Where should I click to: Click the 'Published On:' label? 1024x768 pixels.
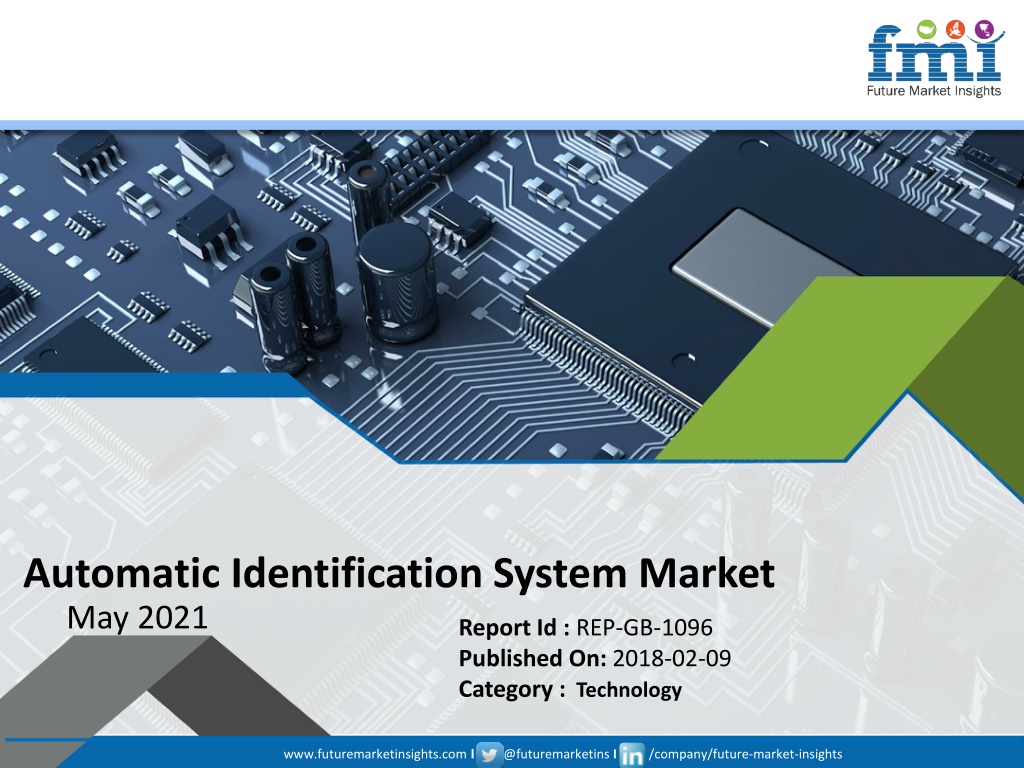[x=533, y=658]
